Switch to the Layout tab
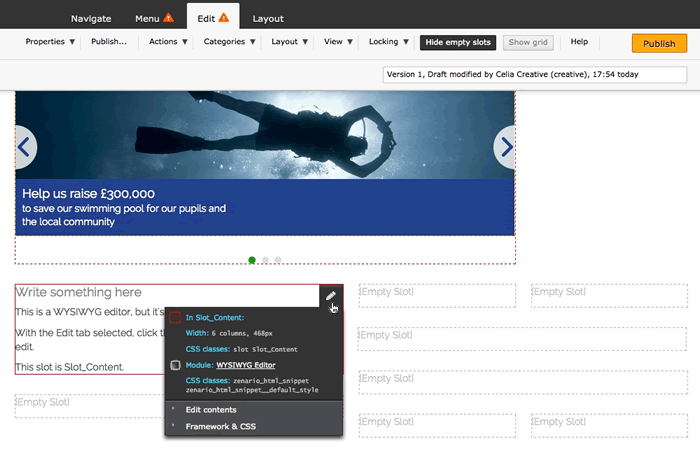This screenshot has width=700, height=458. (267, 18)
